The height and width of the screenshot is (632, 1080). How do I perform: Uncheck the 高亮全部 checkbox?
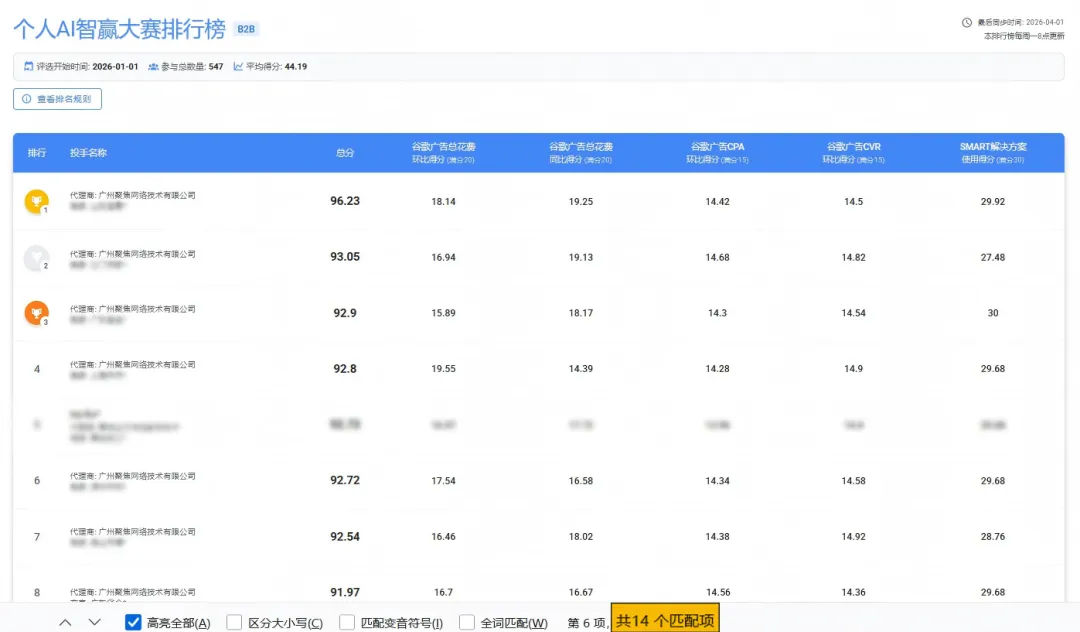tap(133, 623)
